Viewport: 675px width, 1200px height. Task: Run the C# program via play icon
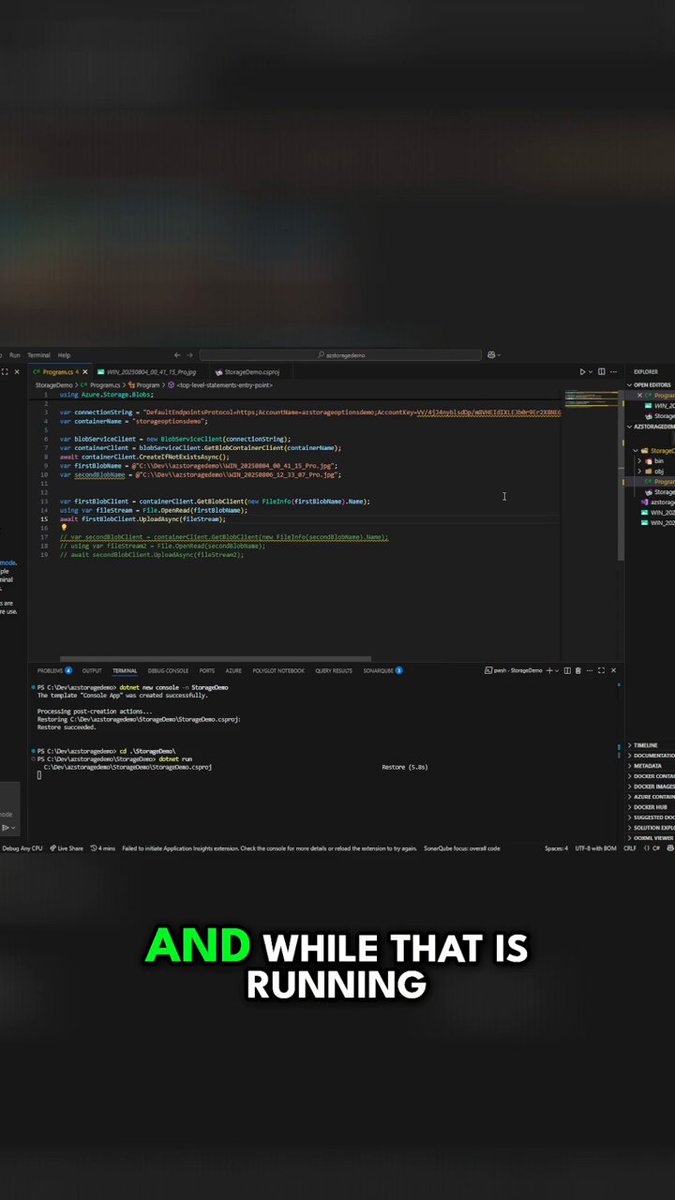[x=583, y=372]
